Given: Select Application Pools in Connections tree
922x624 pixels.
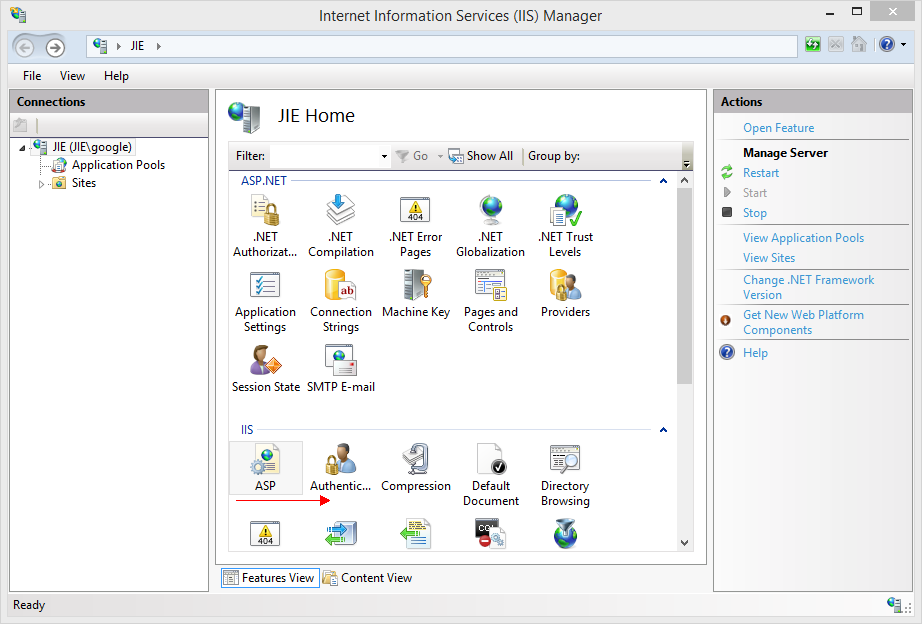Looking at the screenshot, I should coord(118,165).
